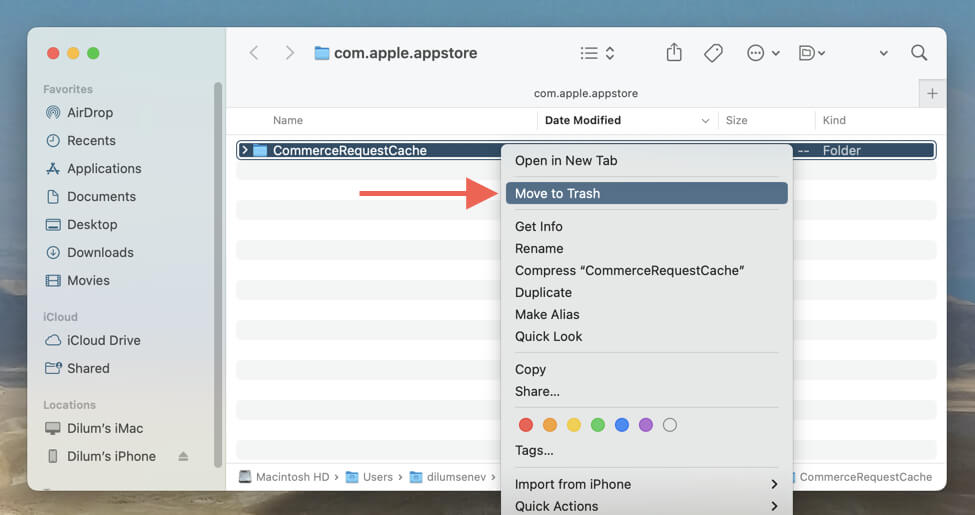This screenshot has height=515, width=975.
Task: Apply the yellow tag color
Action: 573,425
